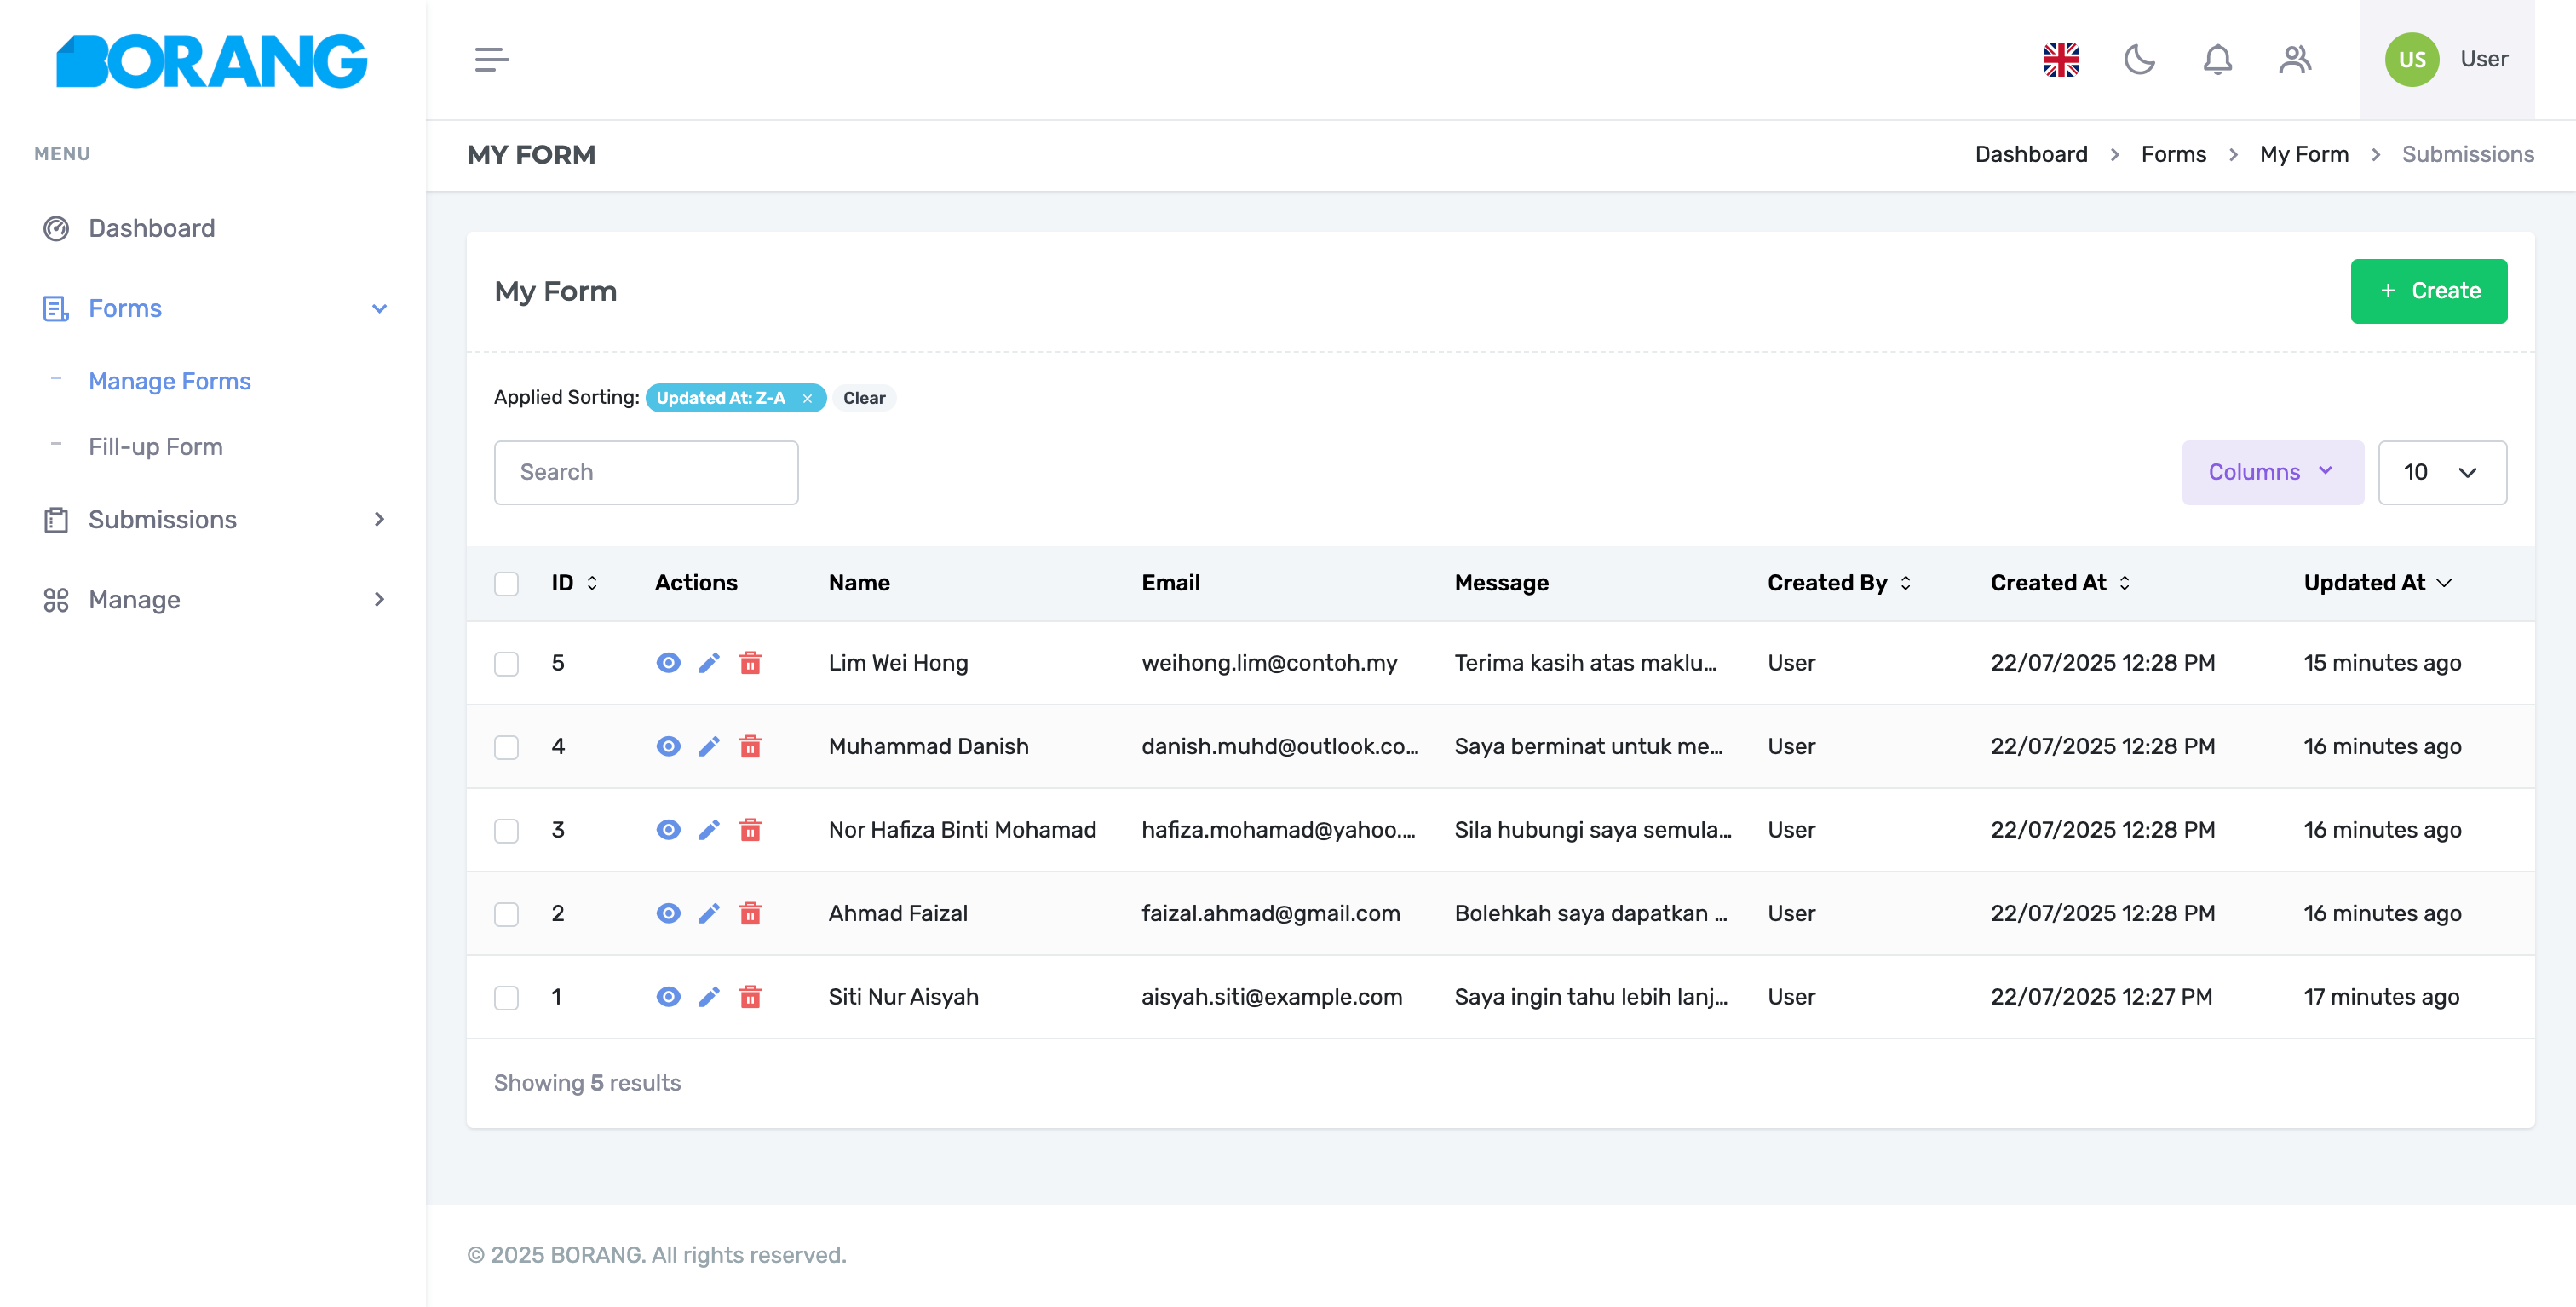The height and width of the screenshot is (1307, 2576).
Task: Select the Siti Nur Aisyah row checkbox
Action: (x=506, y=998)
